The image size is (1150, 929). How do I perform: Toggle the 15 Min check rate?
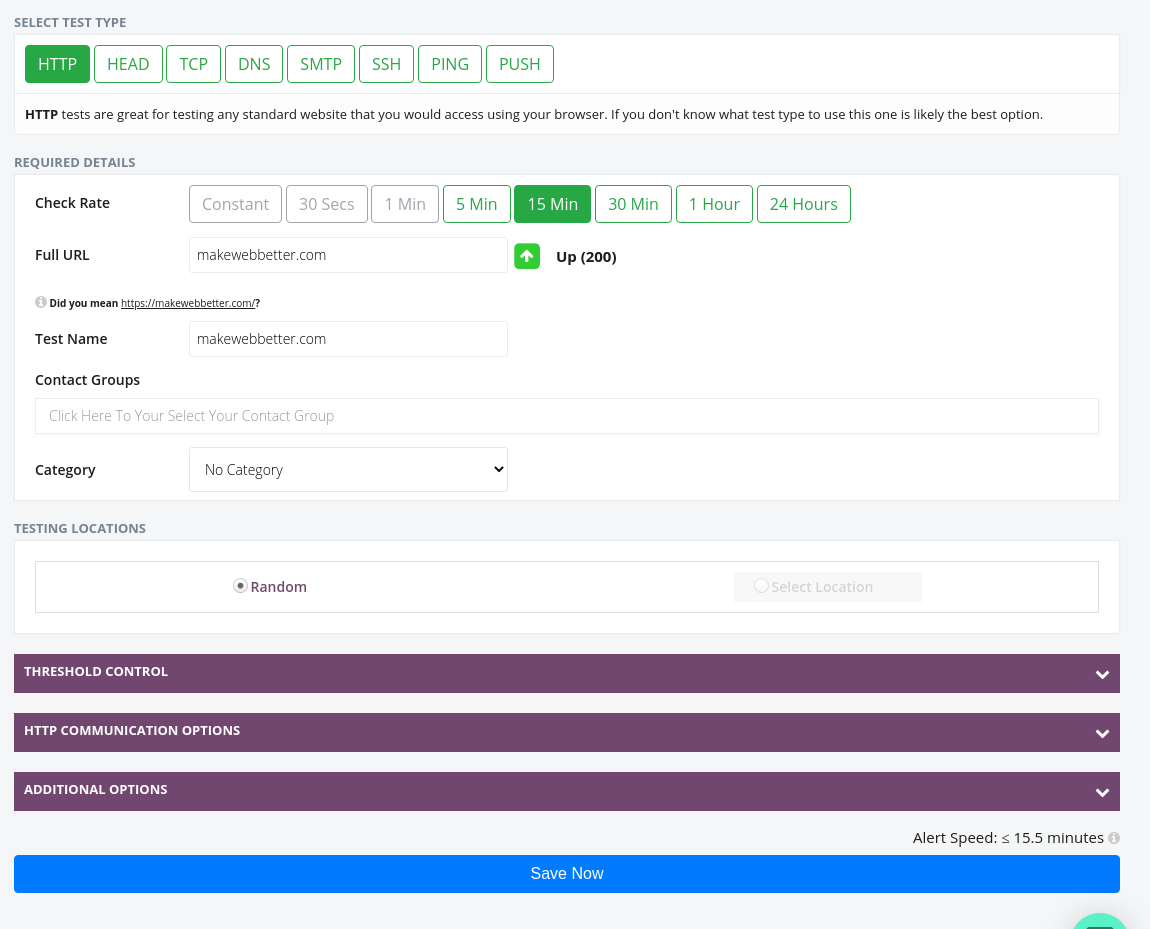(552, 204)
